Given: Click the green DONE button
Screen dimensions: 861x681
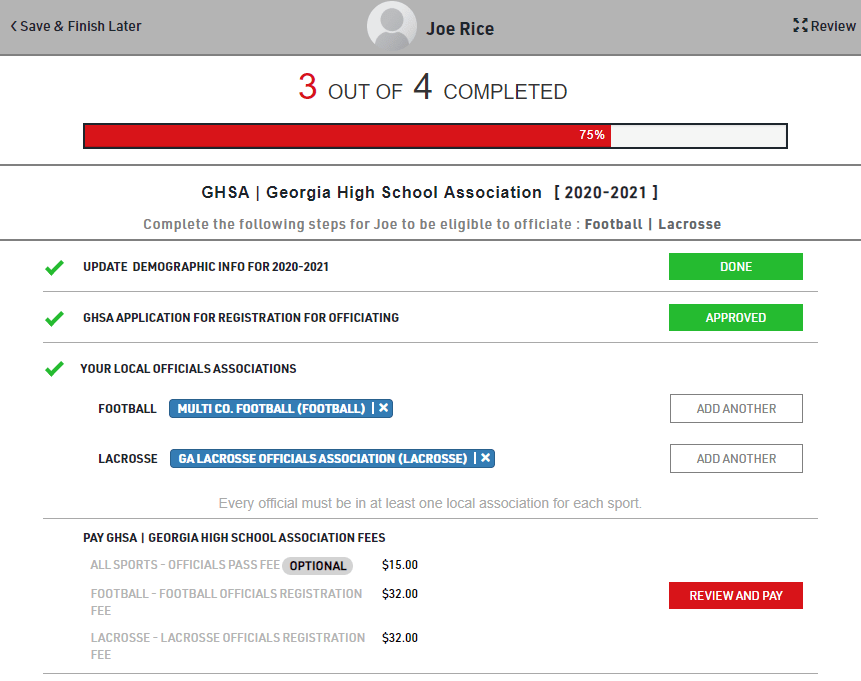Looking at the screenshot, I should [735, 266].
